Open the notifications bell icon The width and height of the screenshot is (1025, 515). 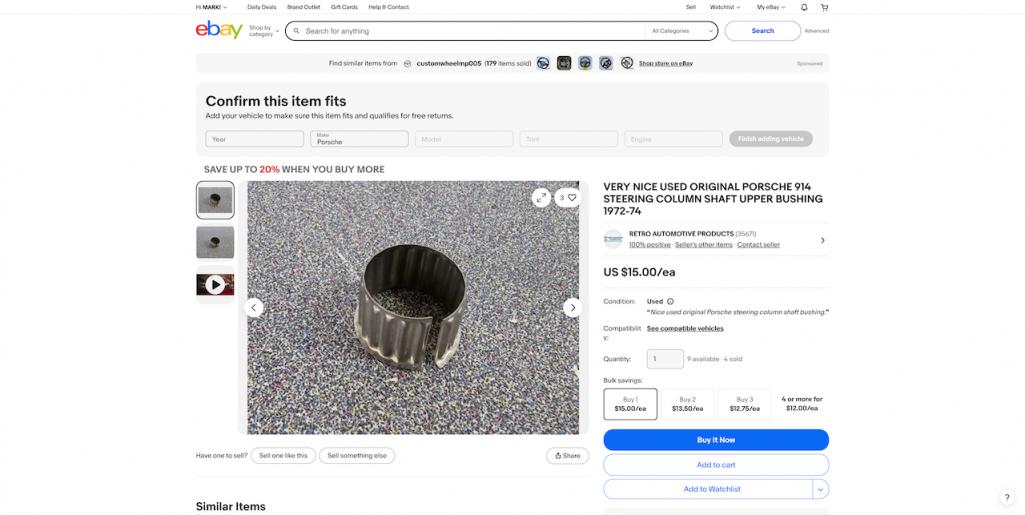tap(804, 7)
